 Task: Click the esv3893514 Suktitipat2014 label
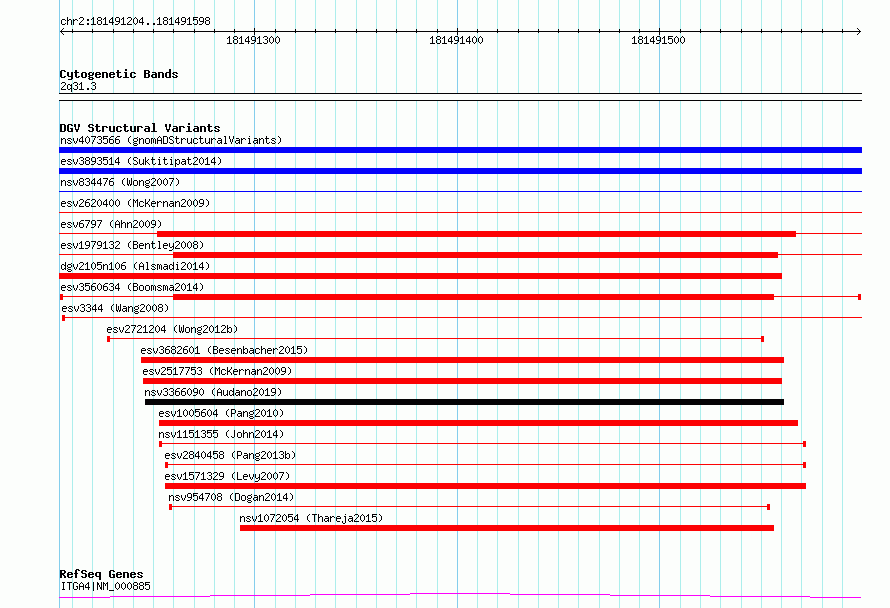coord(141,161)
